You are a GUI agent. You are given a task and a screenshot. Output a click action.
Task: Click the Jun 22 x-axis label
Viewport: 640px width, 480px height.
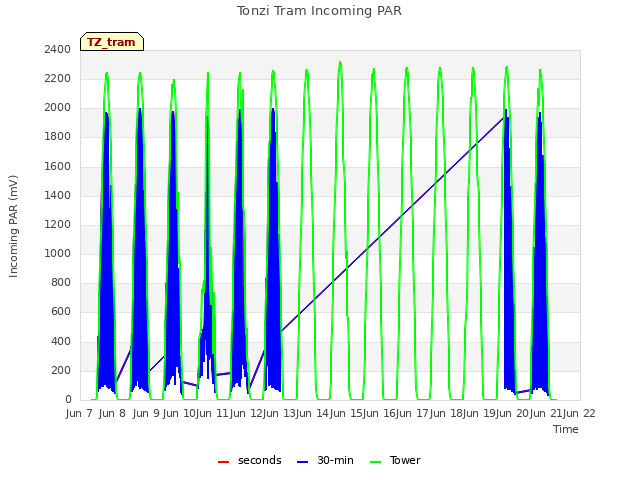(x=581, y=413)
